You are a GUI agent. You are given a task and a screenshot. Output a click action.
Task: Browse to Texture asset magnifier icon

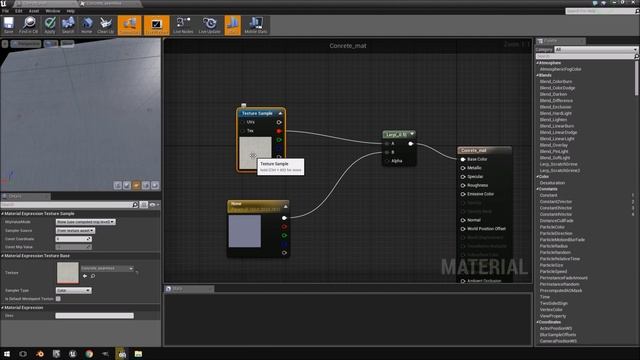click(x=93, y=276)
